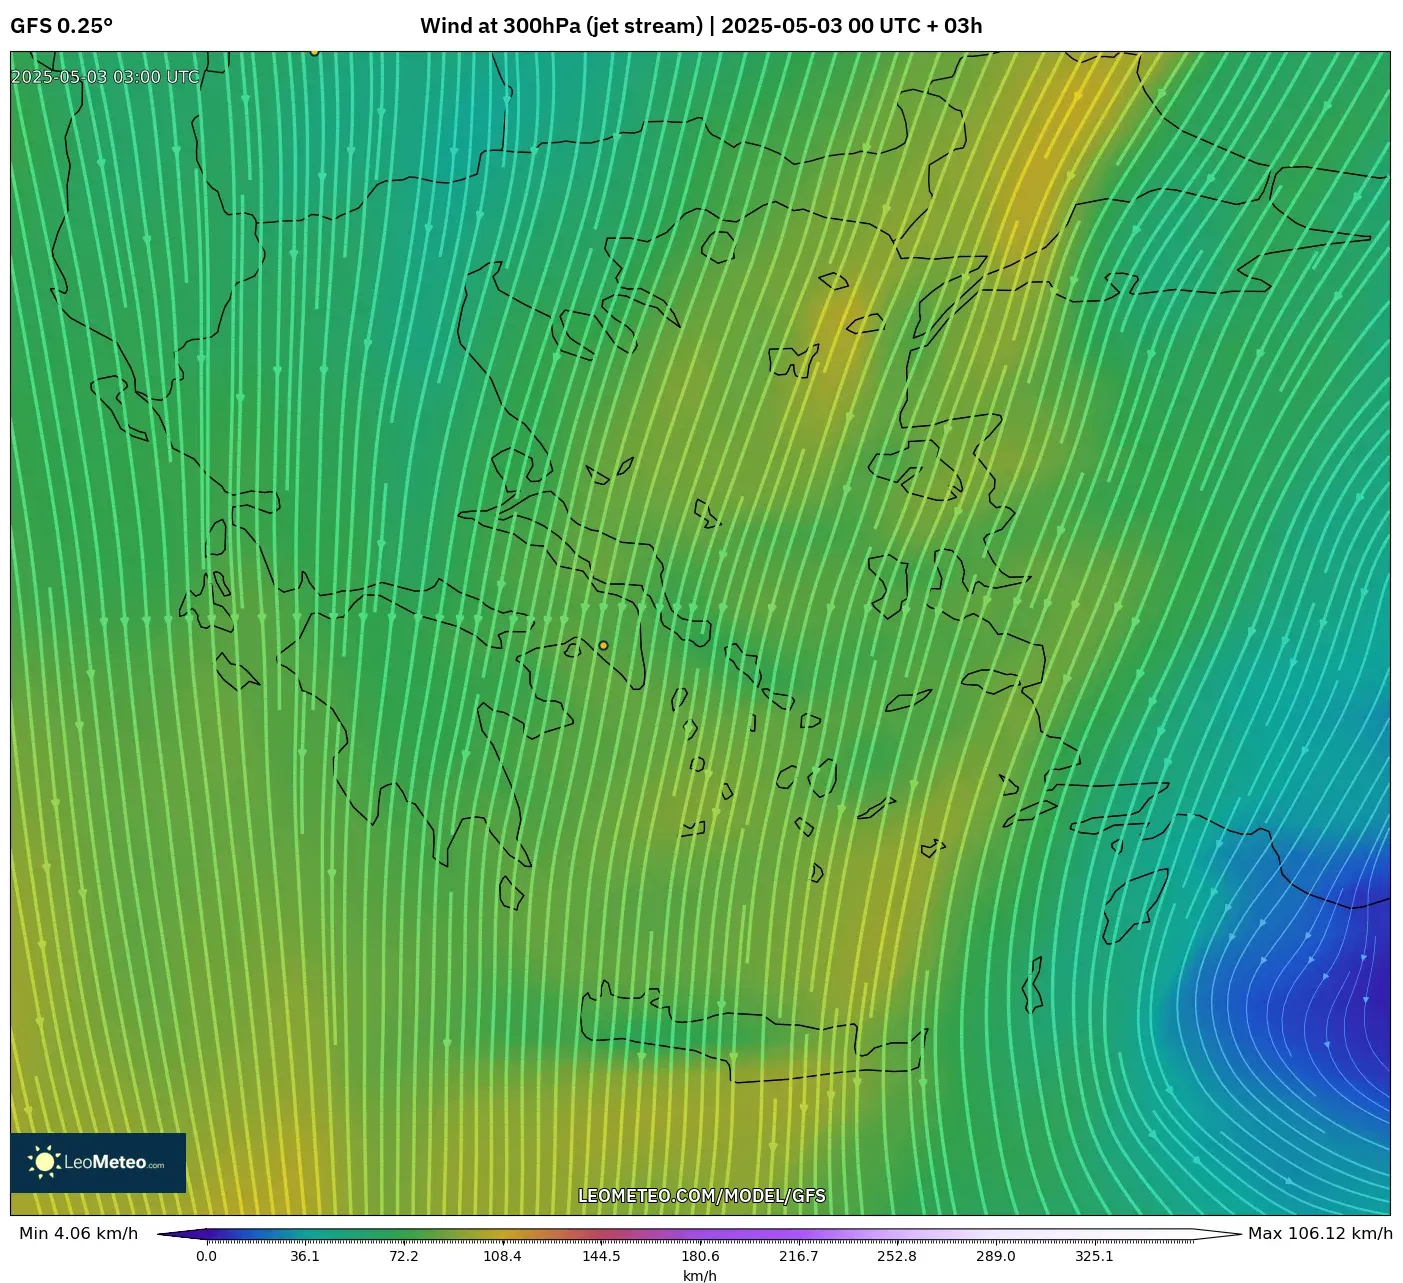This screenshot has height=1283, width=1403.
Task: Click the 0.0 tick label on colorbar
Action: click(x=206, y=1256)
